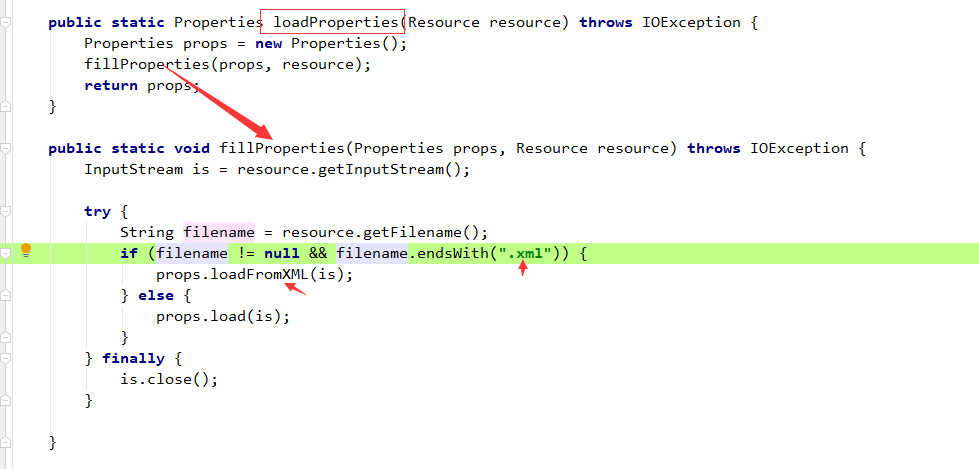
Task: Collapse the fillProperties method fold marker
Action: tap(6, 149)
